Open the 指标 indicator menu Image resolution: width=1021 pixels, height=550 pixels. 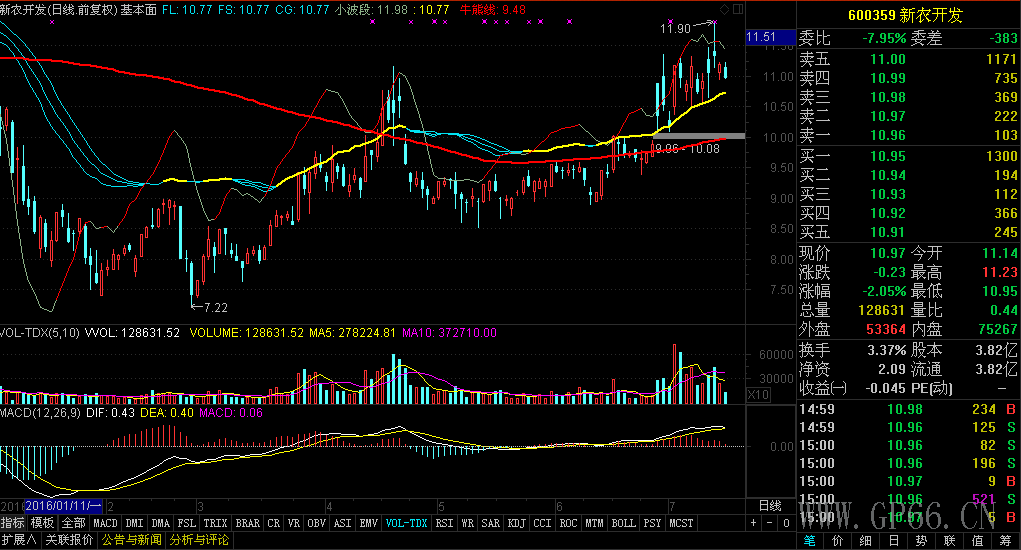(13, 523)
